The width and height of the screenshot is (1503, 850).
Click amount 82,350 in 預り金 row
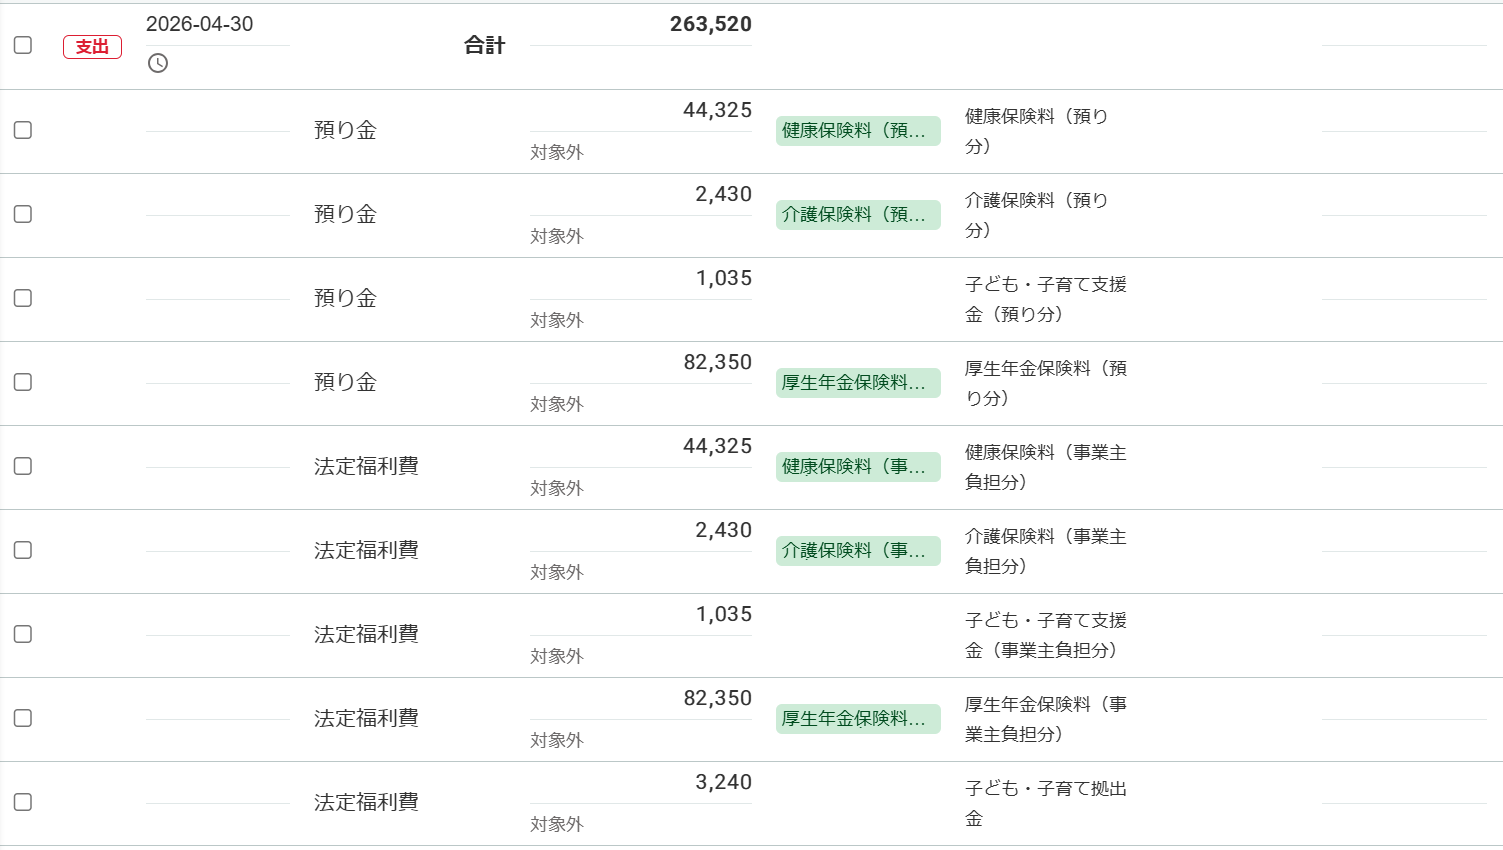tap(717, 362)
